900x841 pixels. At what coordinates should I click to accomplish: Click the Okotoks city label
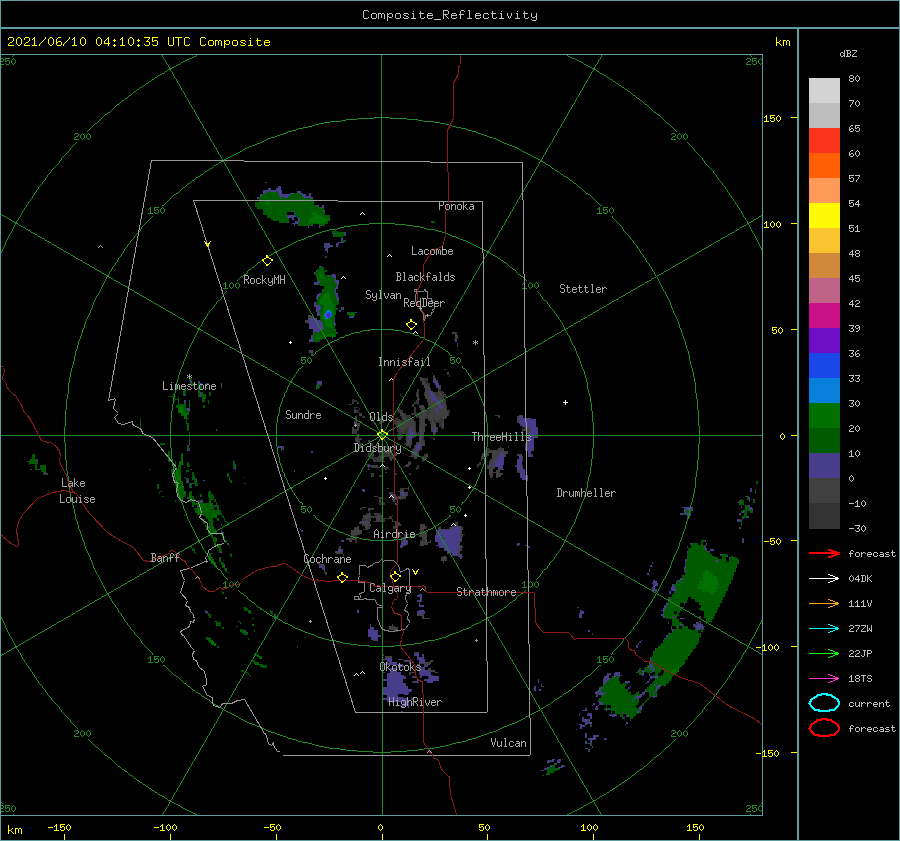click(400, 666)
